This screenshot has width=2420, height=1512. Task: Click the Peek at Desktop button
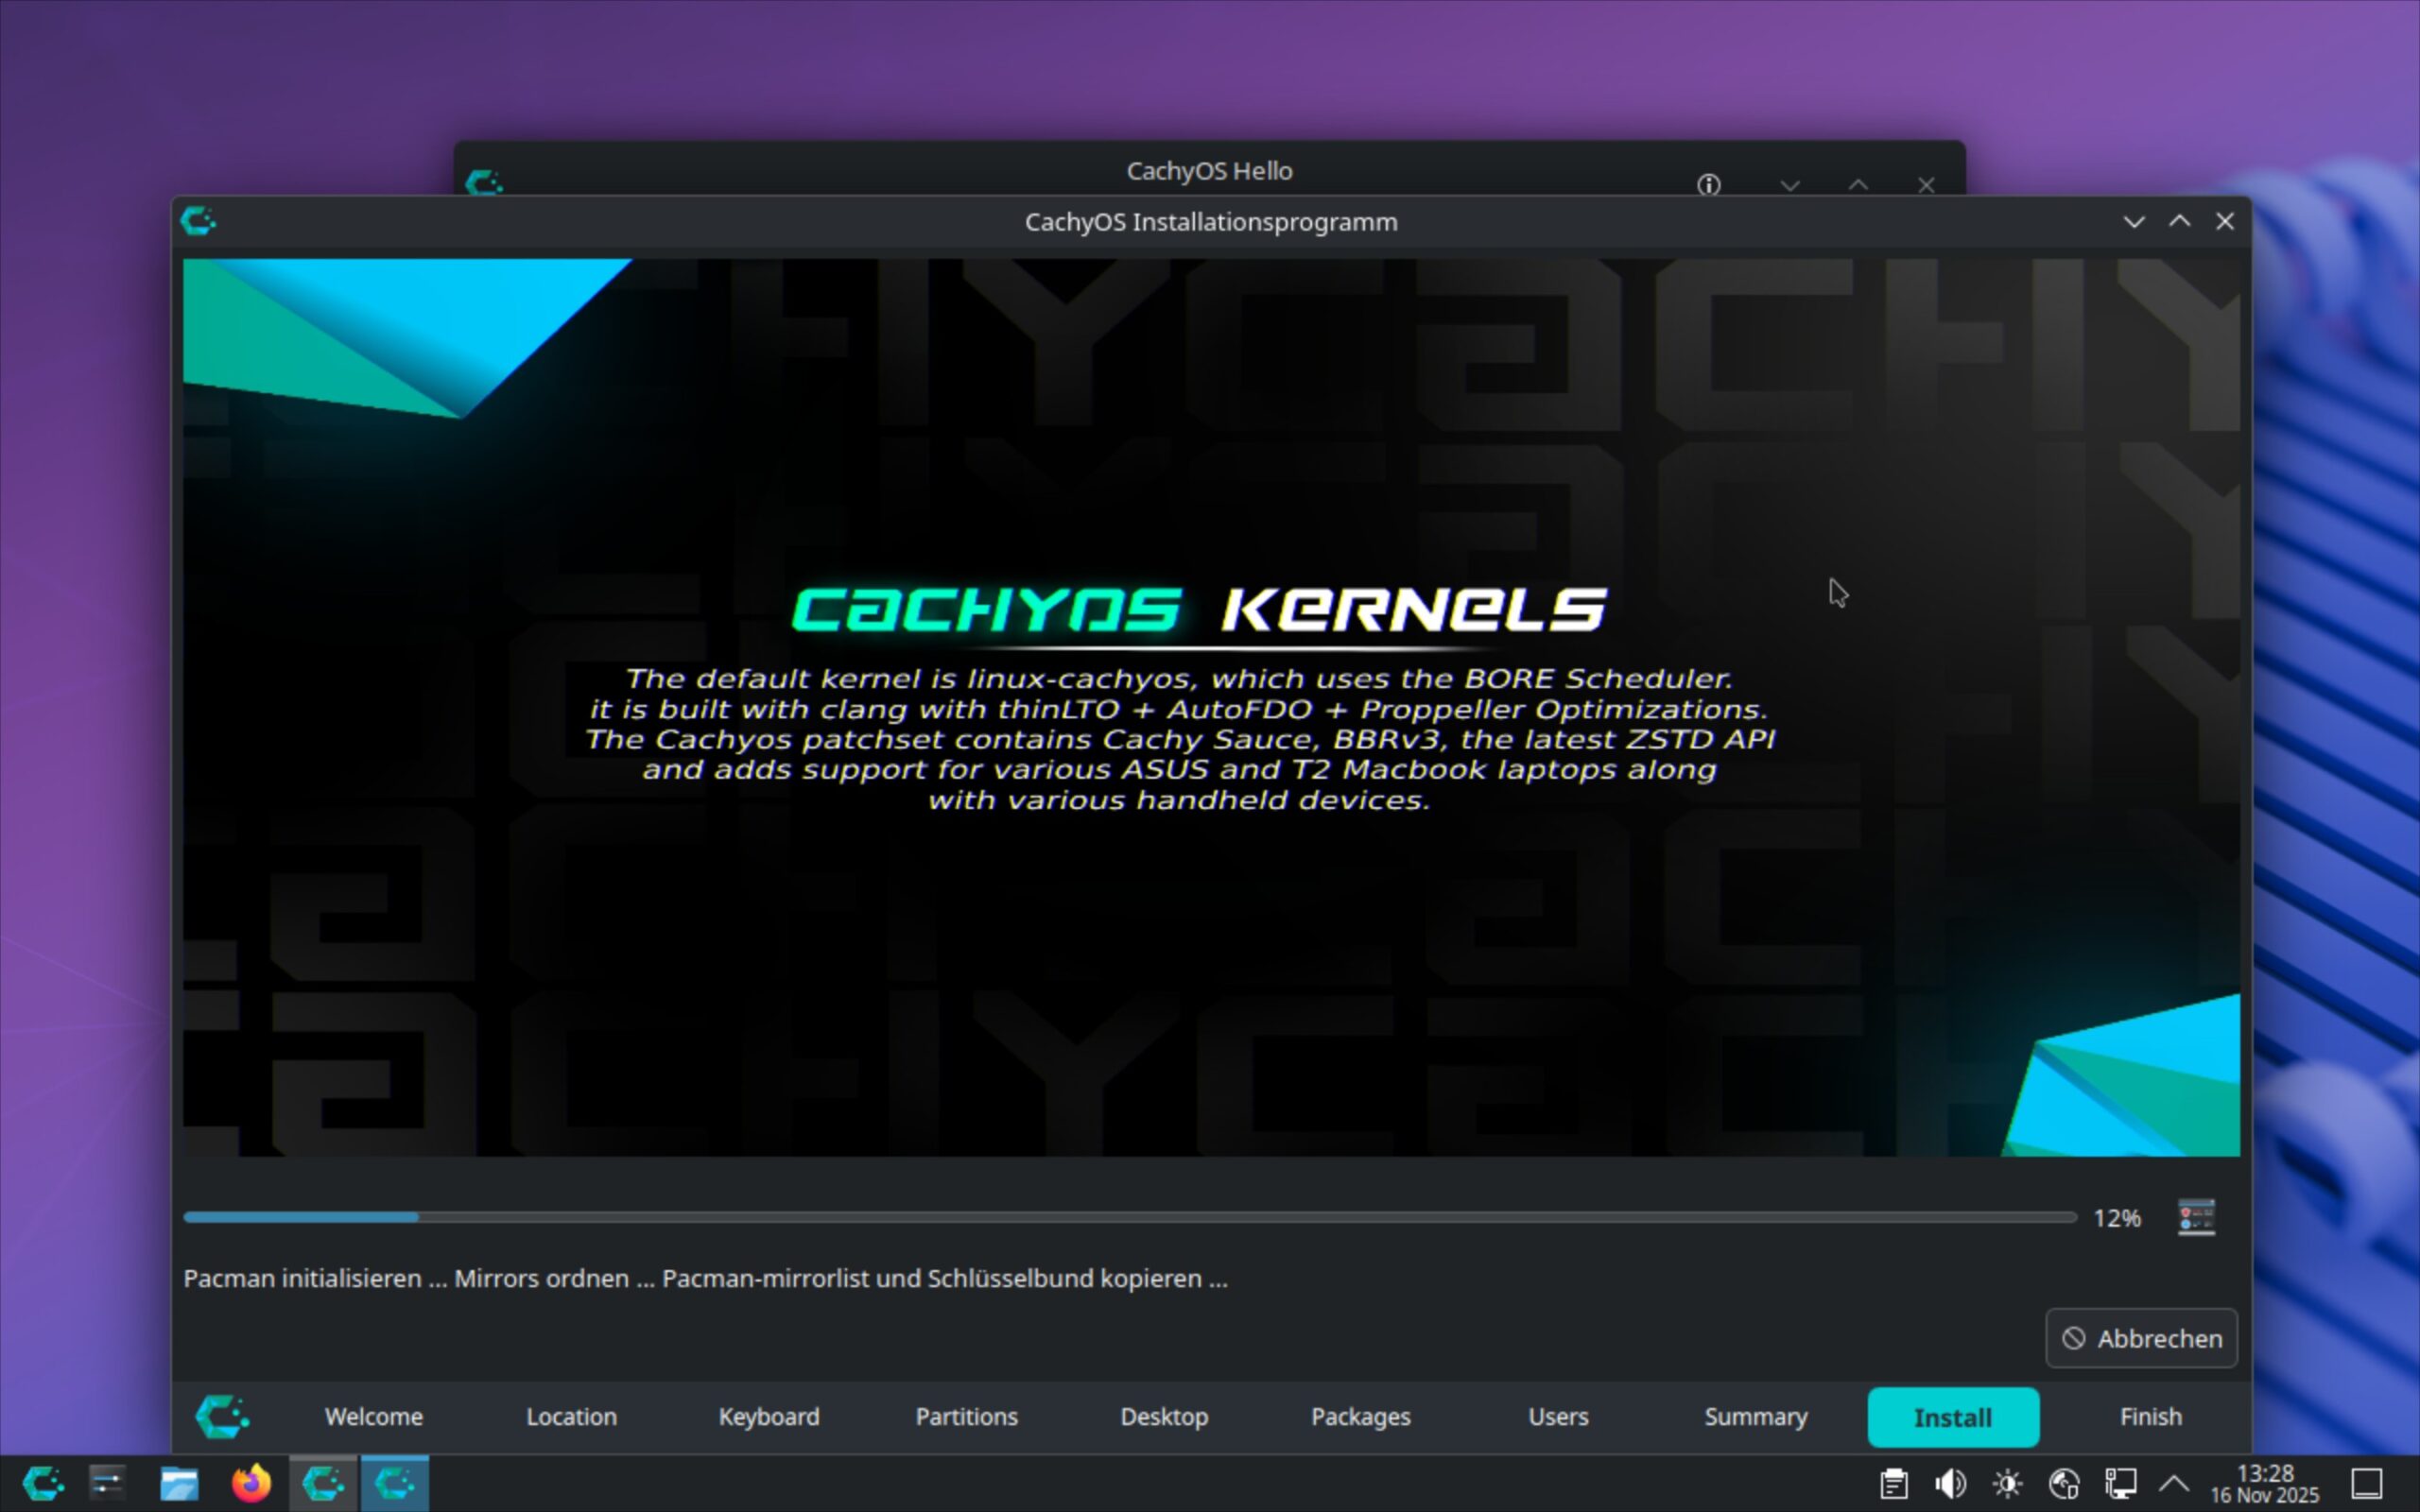coord(2367,1483)
